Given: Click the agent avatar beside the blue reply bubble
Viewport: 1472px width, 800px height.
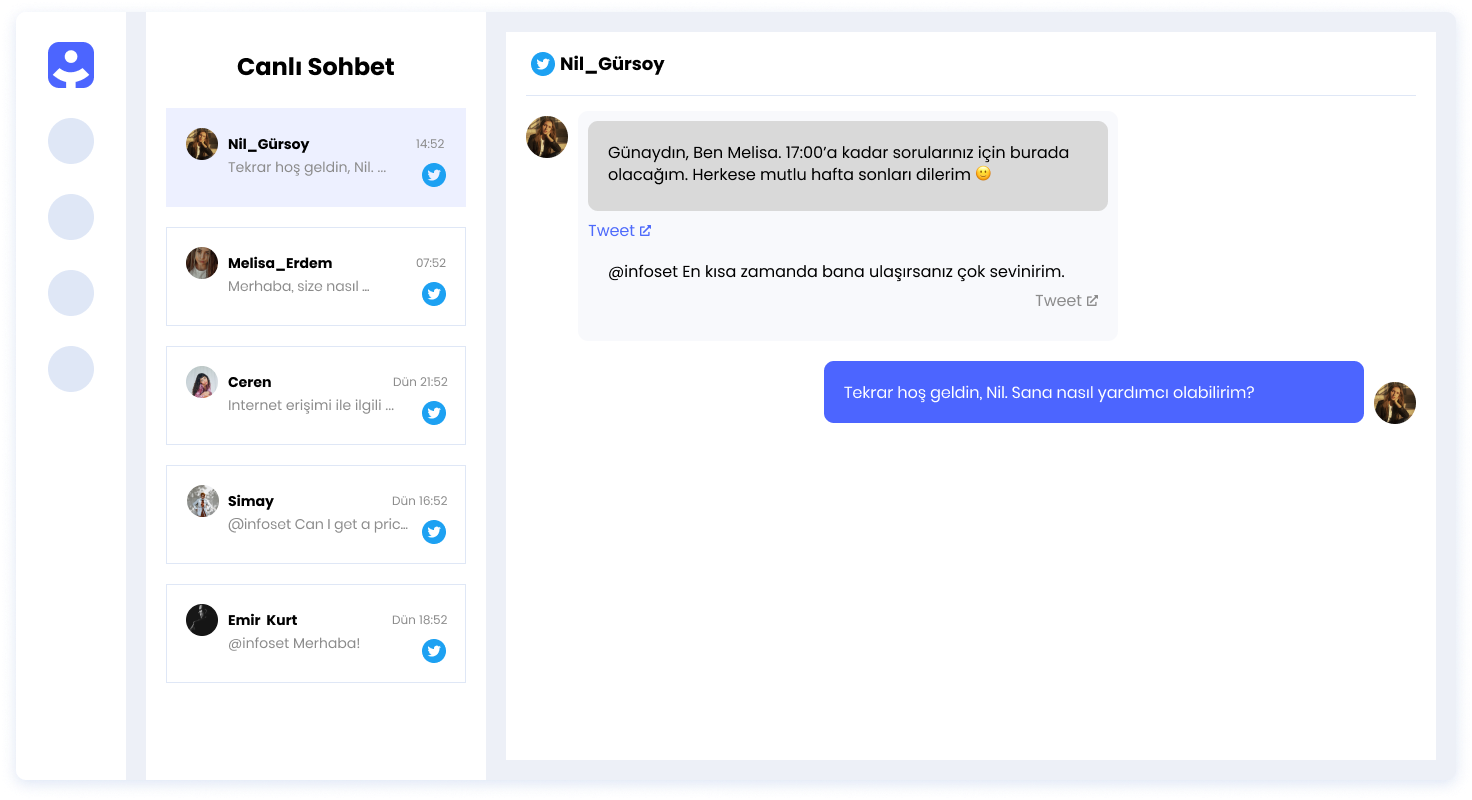Looking at the screenshot, I should tap(1395, 403).
